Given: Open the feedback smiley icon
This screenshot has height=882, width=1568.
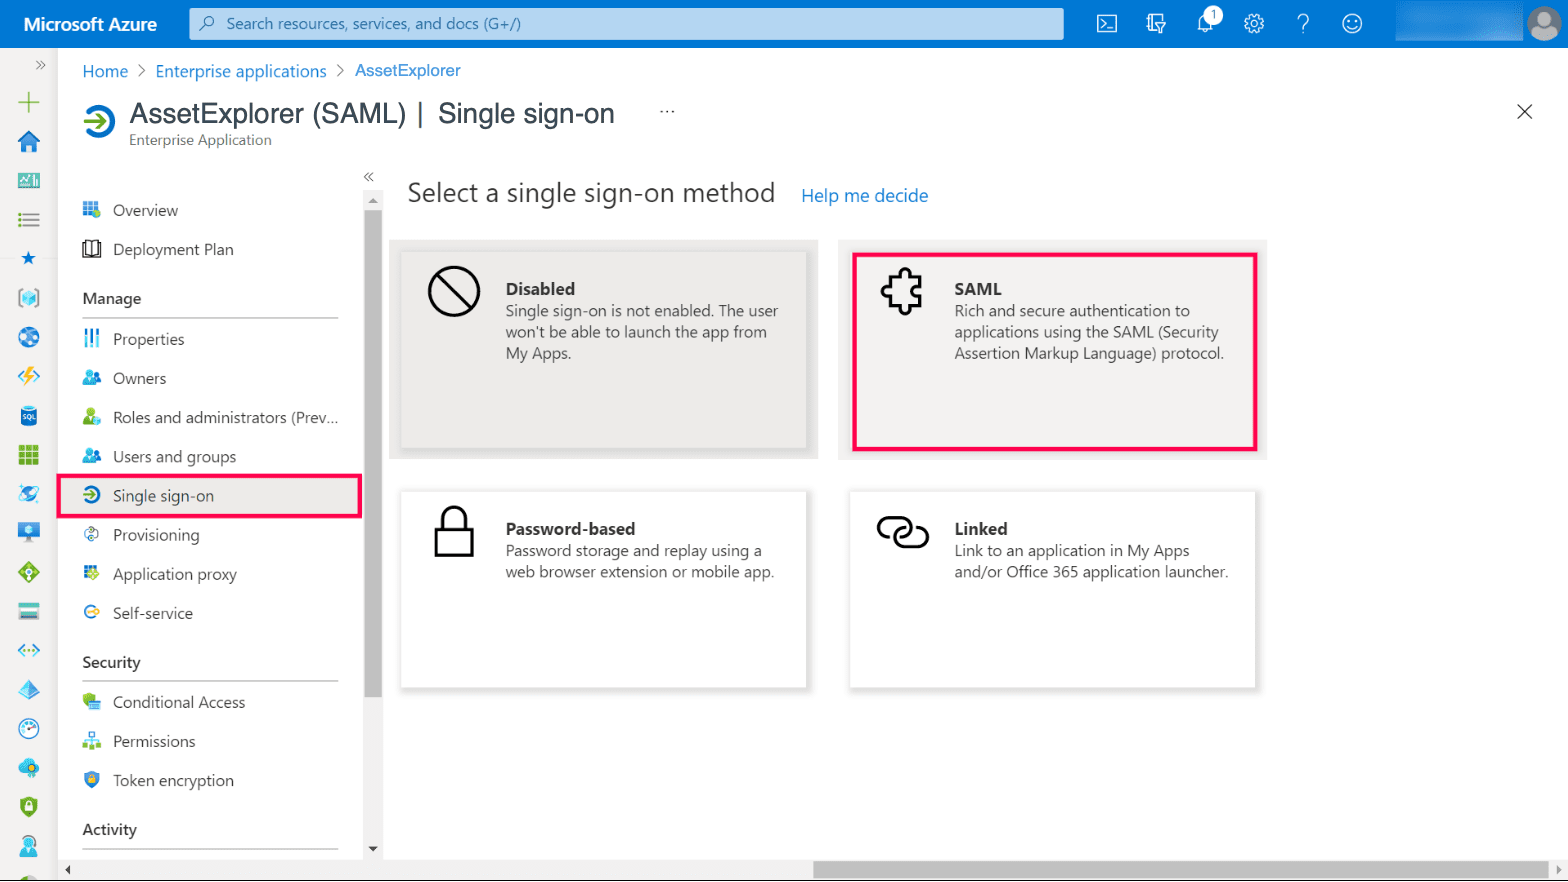Looking at the screenshot, I should pyautogui.click(x=1352, y=24).
